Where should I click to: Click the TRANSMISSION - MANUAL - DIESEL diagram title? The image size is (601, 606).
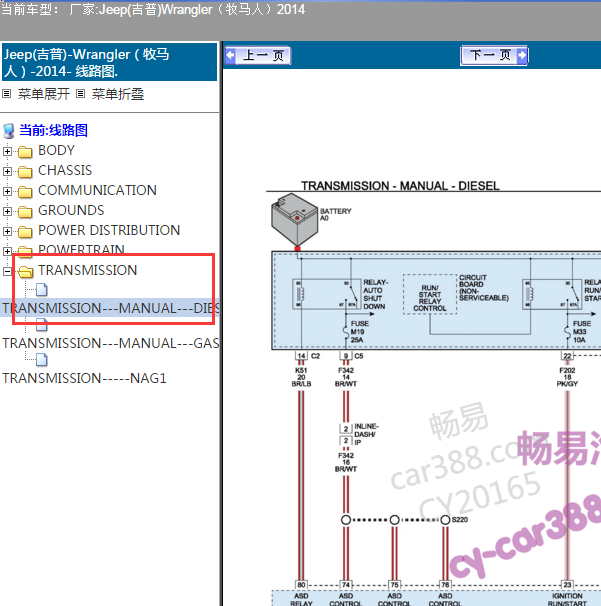pos(400,186)
